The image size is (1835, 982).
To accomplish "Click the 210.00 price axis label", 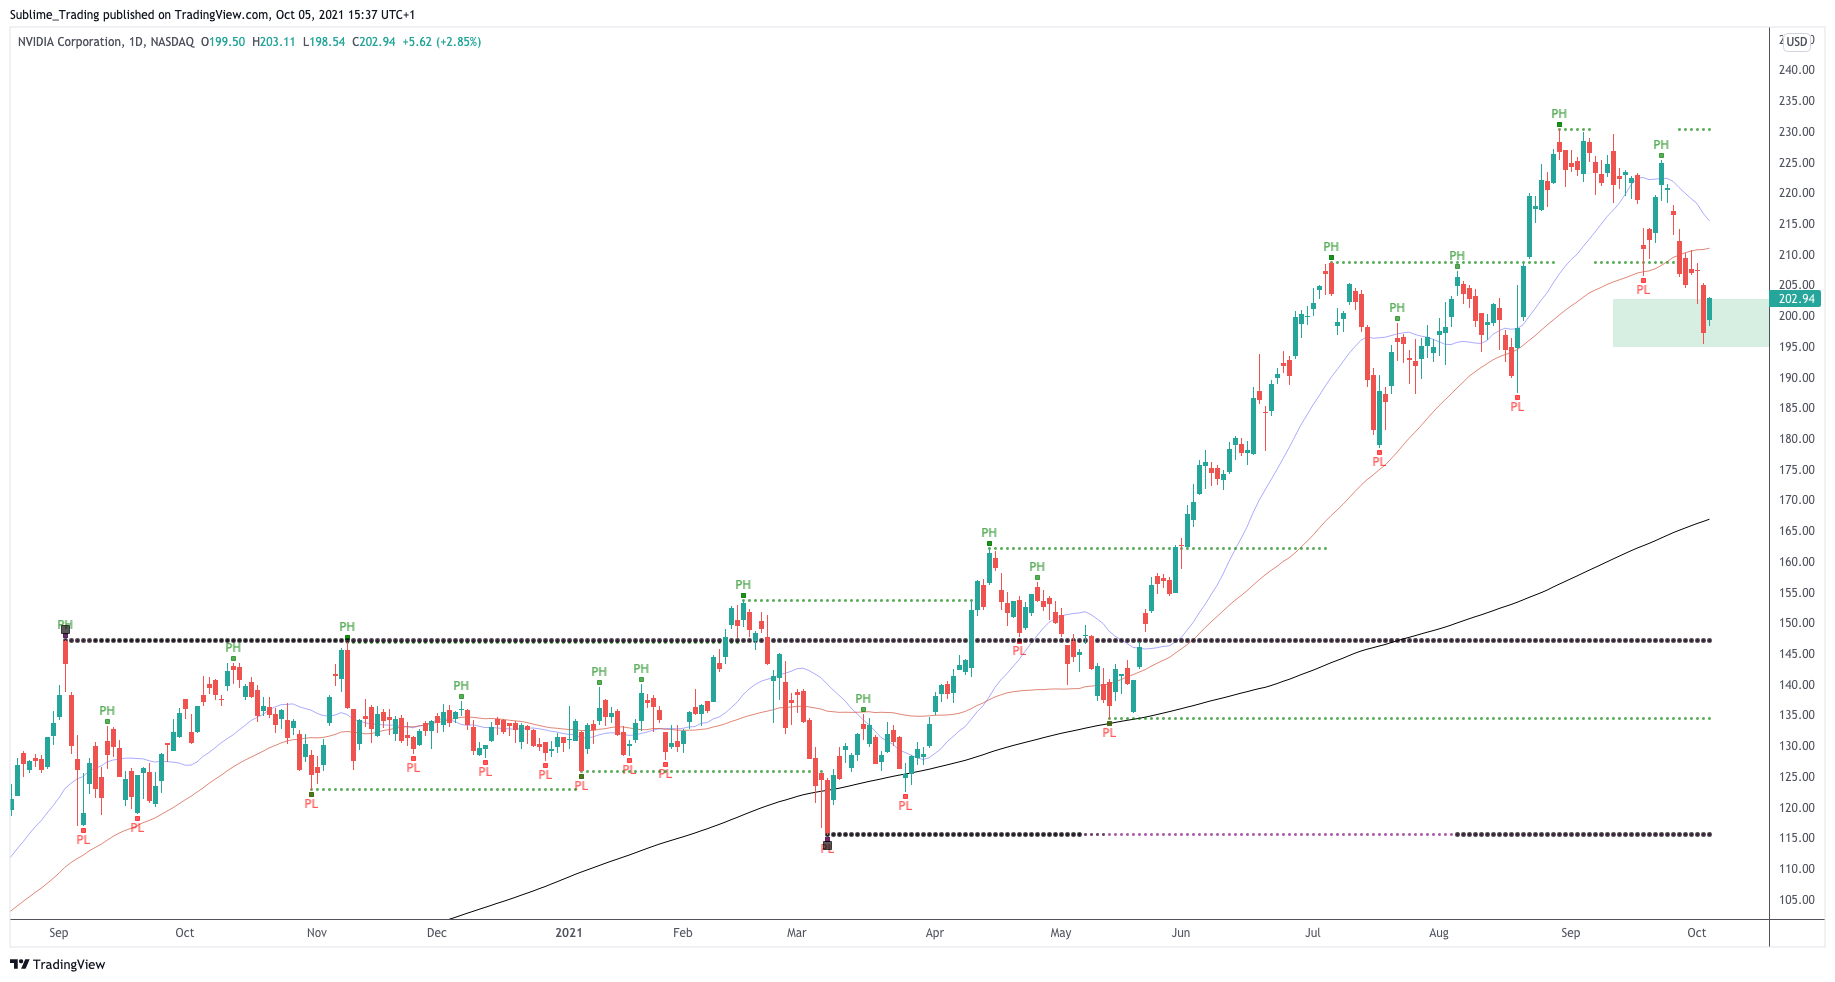I will click(1796, 255).
